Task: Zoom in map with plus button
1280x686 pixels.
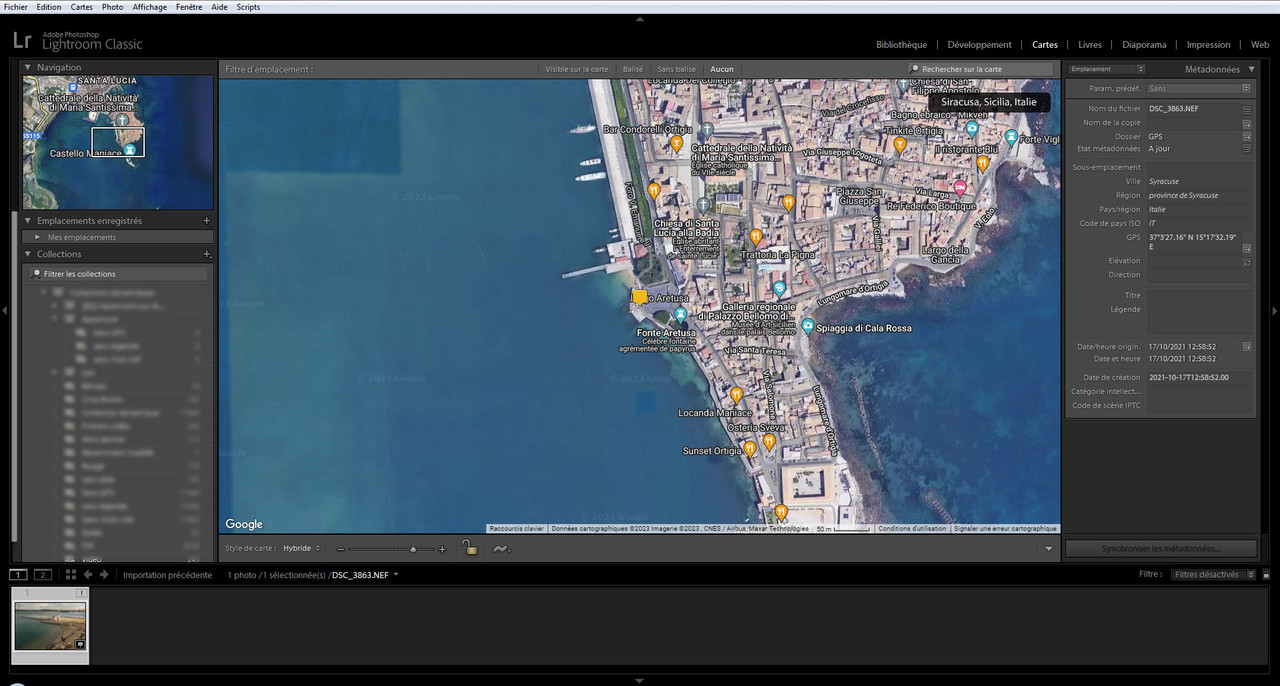Action: pos(442,549)
